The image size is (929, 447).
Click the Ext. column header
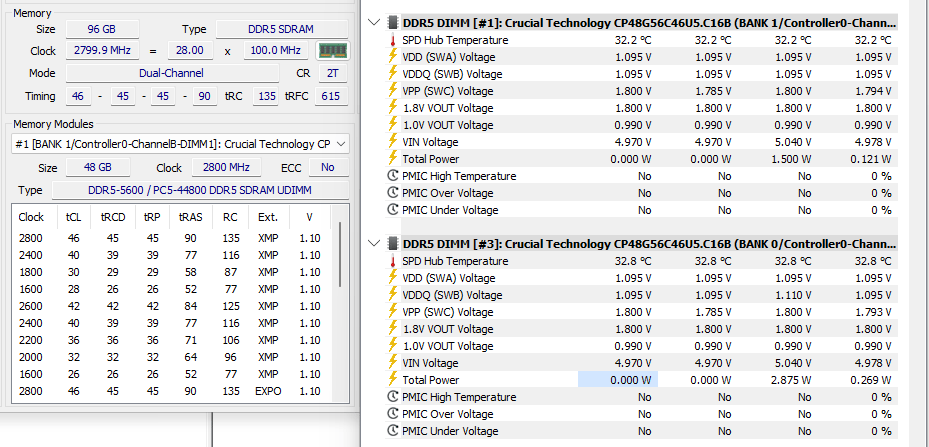[x=268, y=217]
